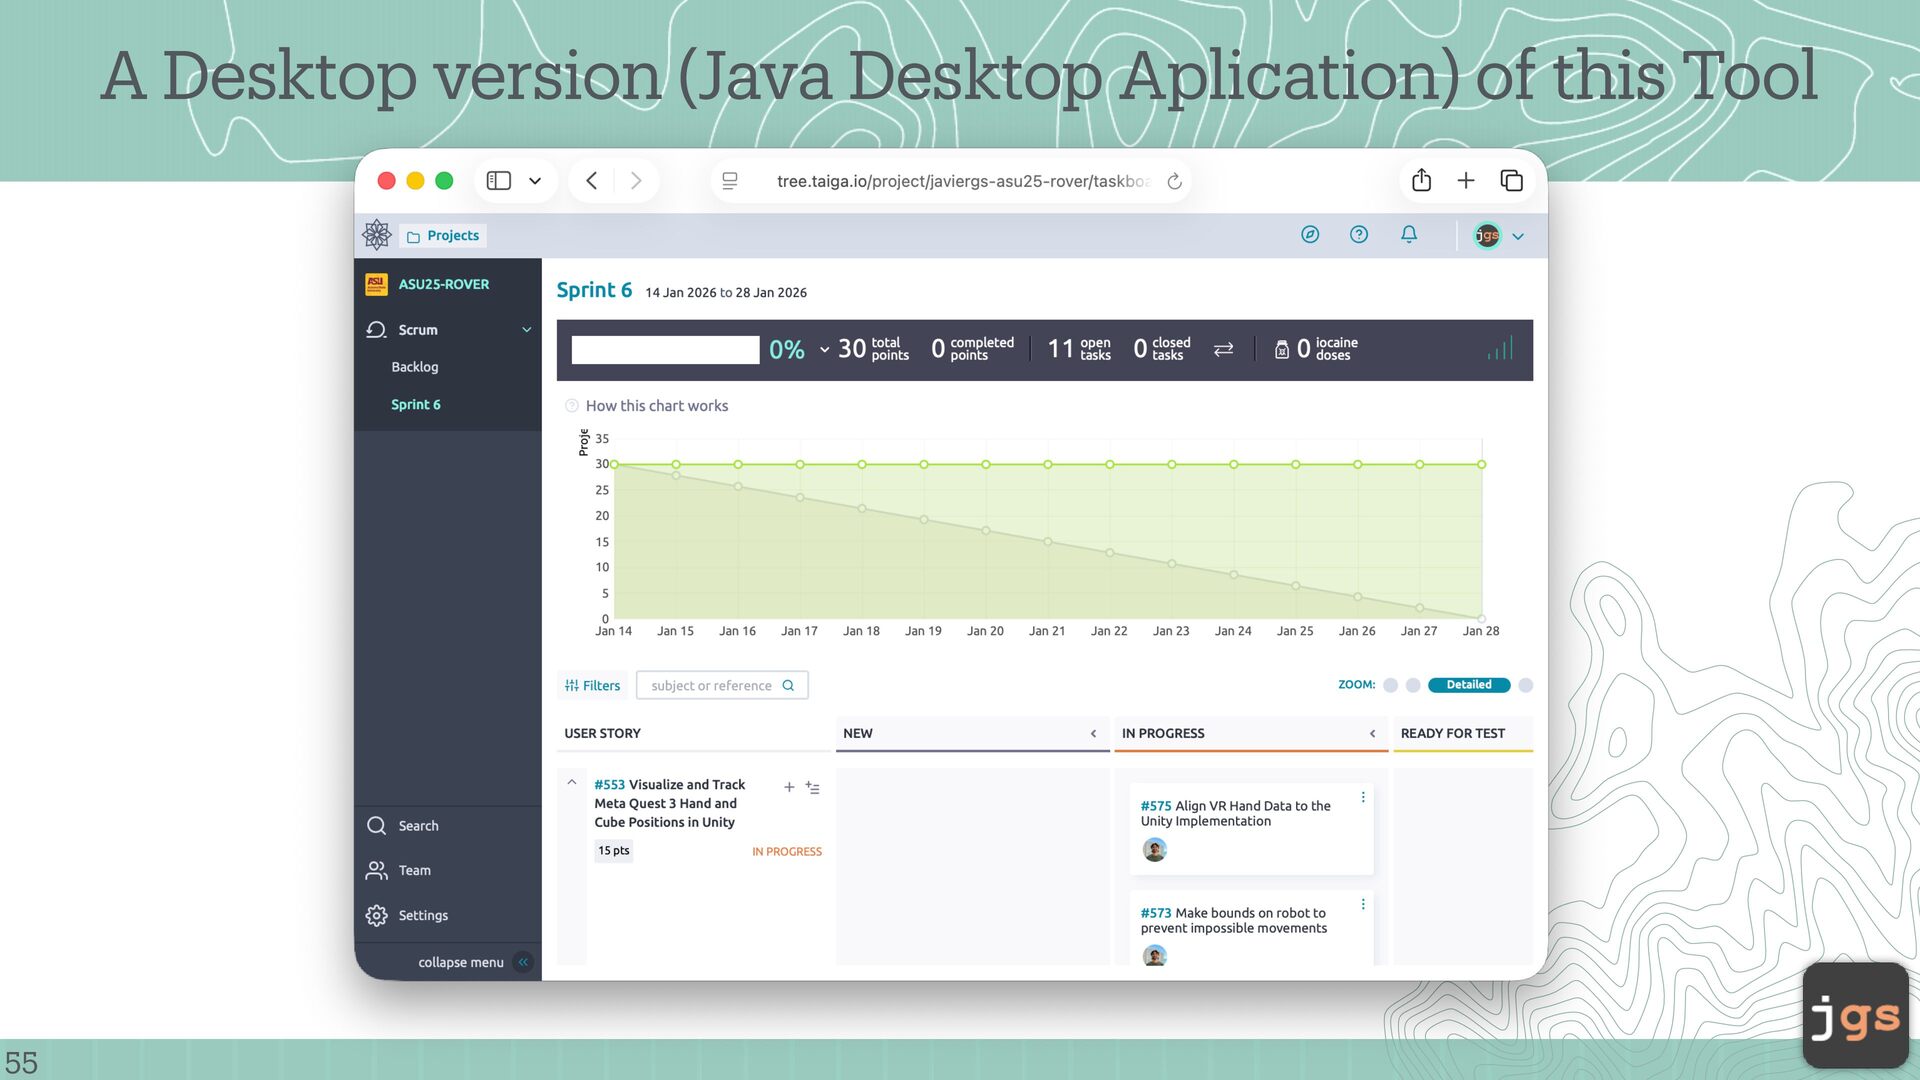Click the Safari share icon
1920x1080 pixels.
point(1421,181)
